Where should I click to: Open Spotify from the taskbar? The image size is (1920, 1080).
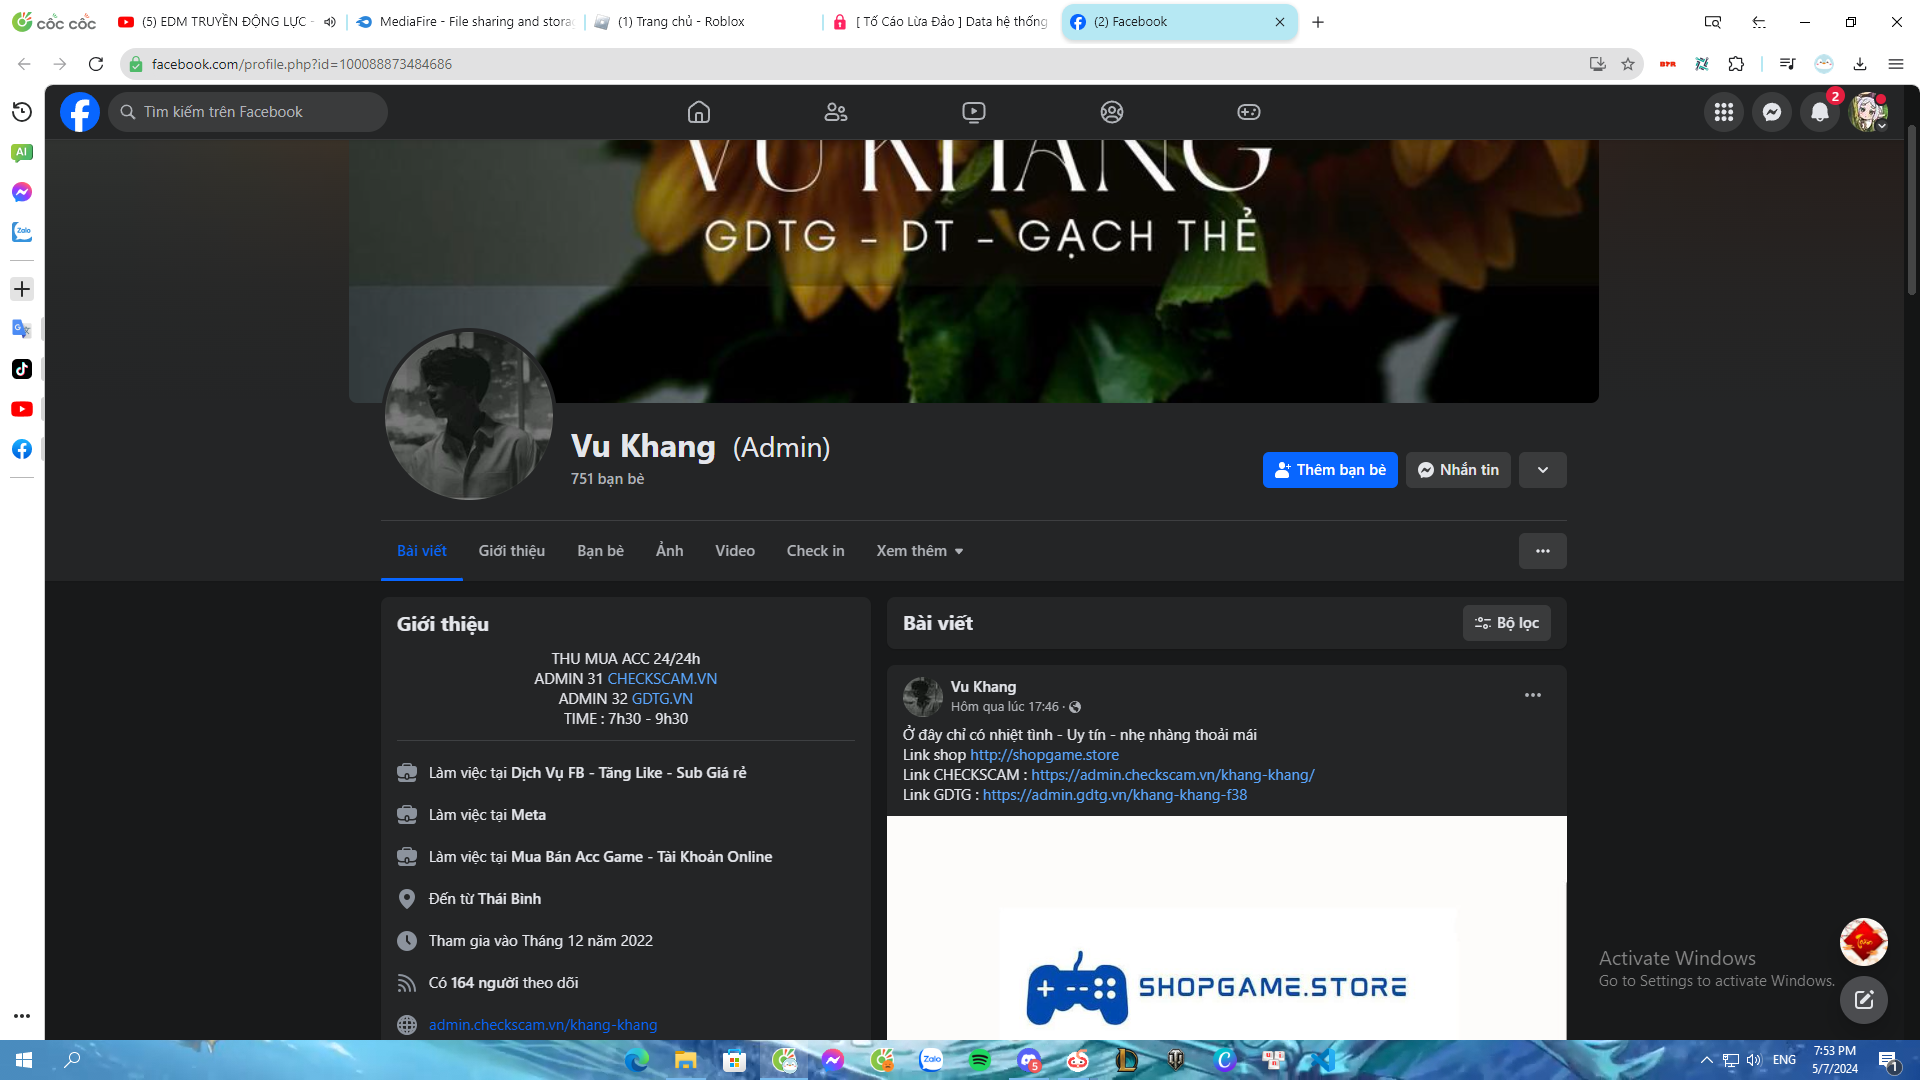click(x=980, y=1060)
